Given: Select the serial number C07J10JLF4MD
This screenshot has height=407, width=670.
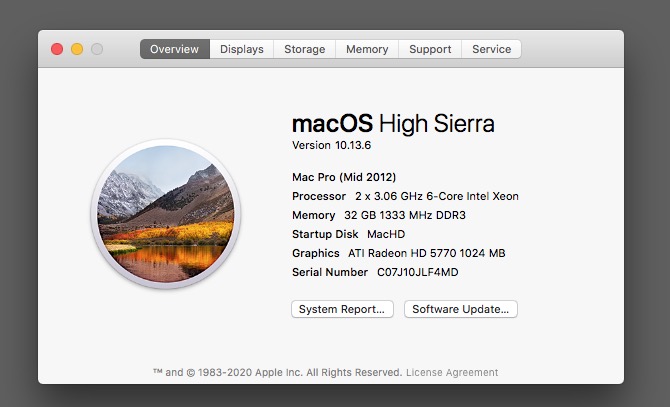Looking at the screenshot, I should pyautogui.click(x=417, y=272).
